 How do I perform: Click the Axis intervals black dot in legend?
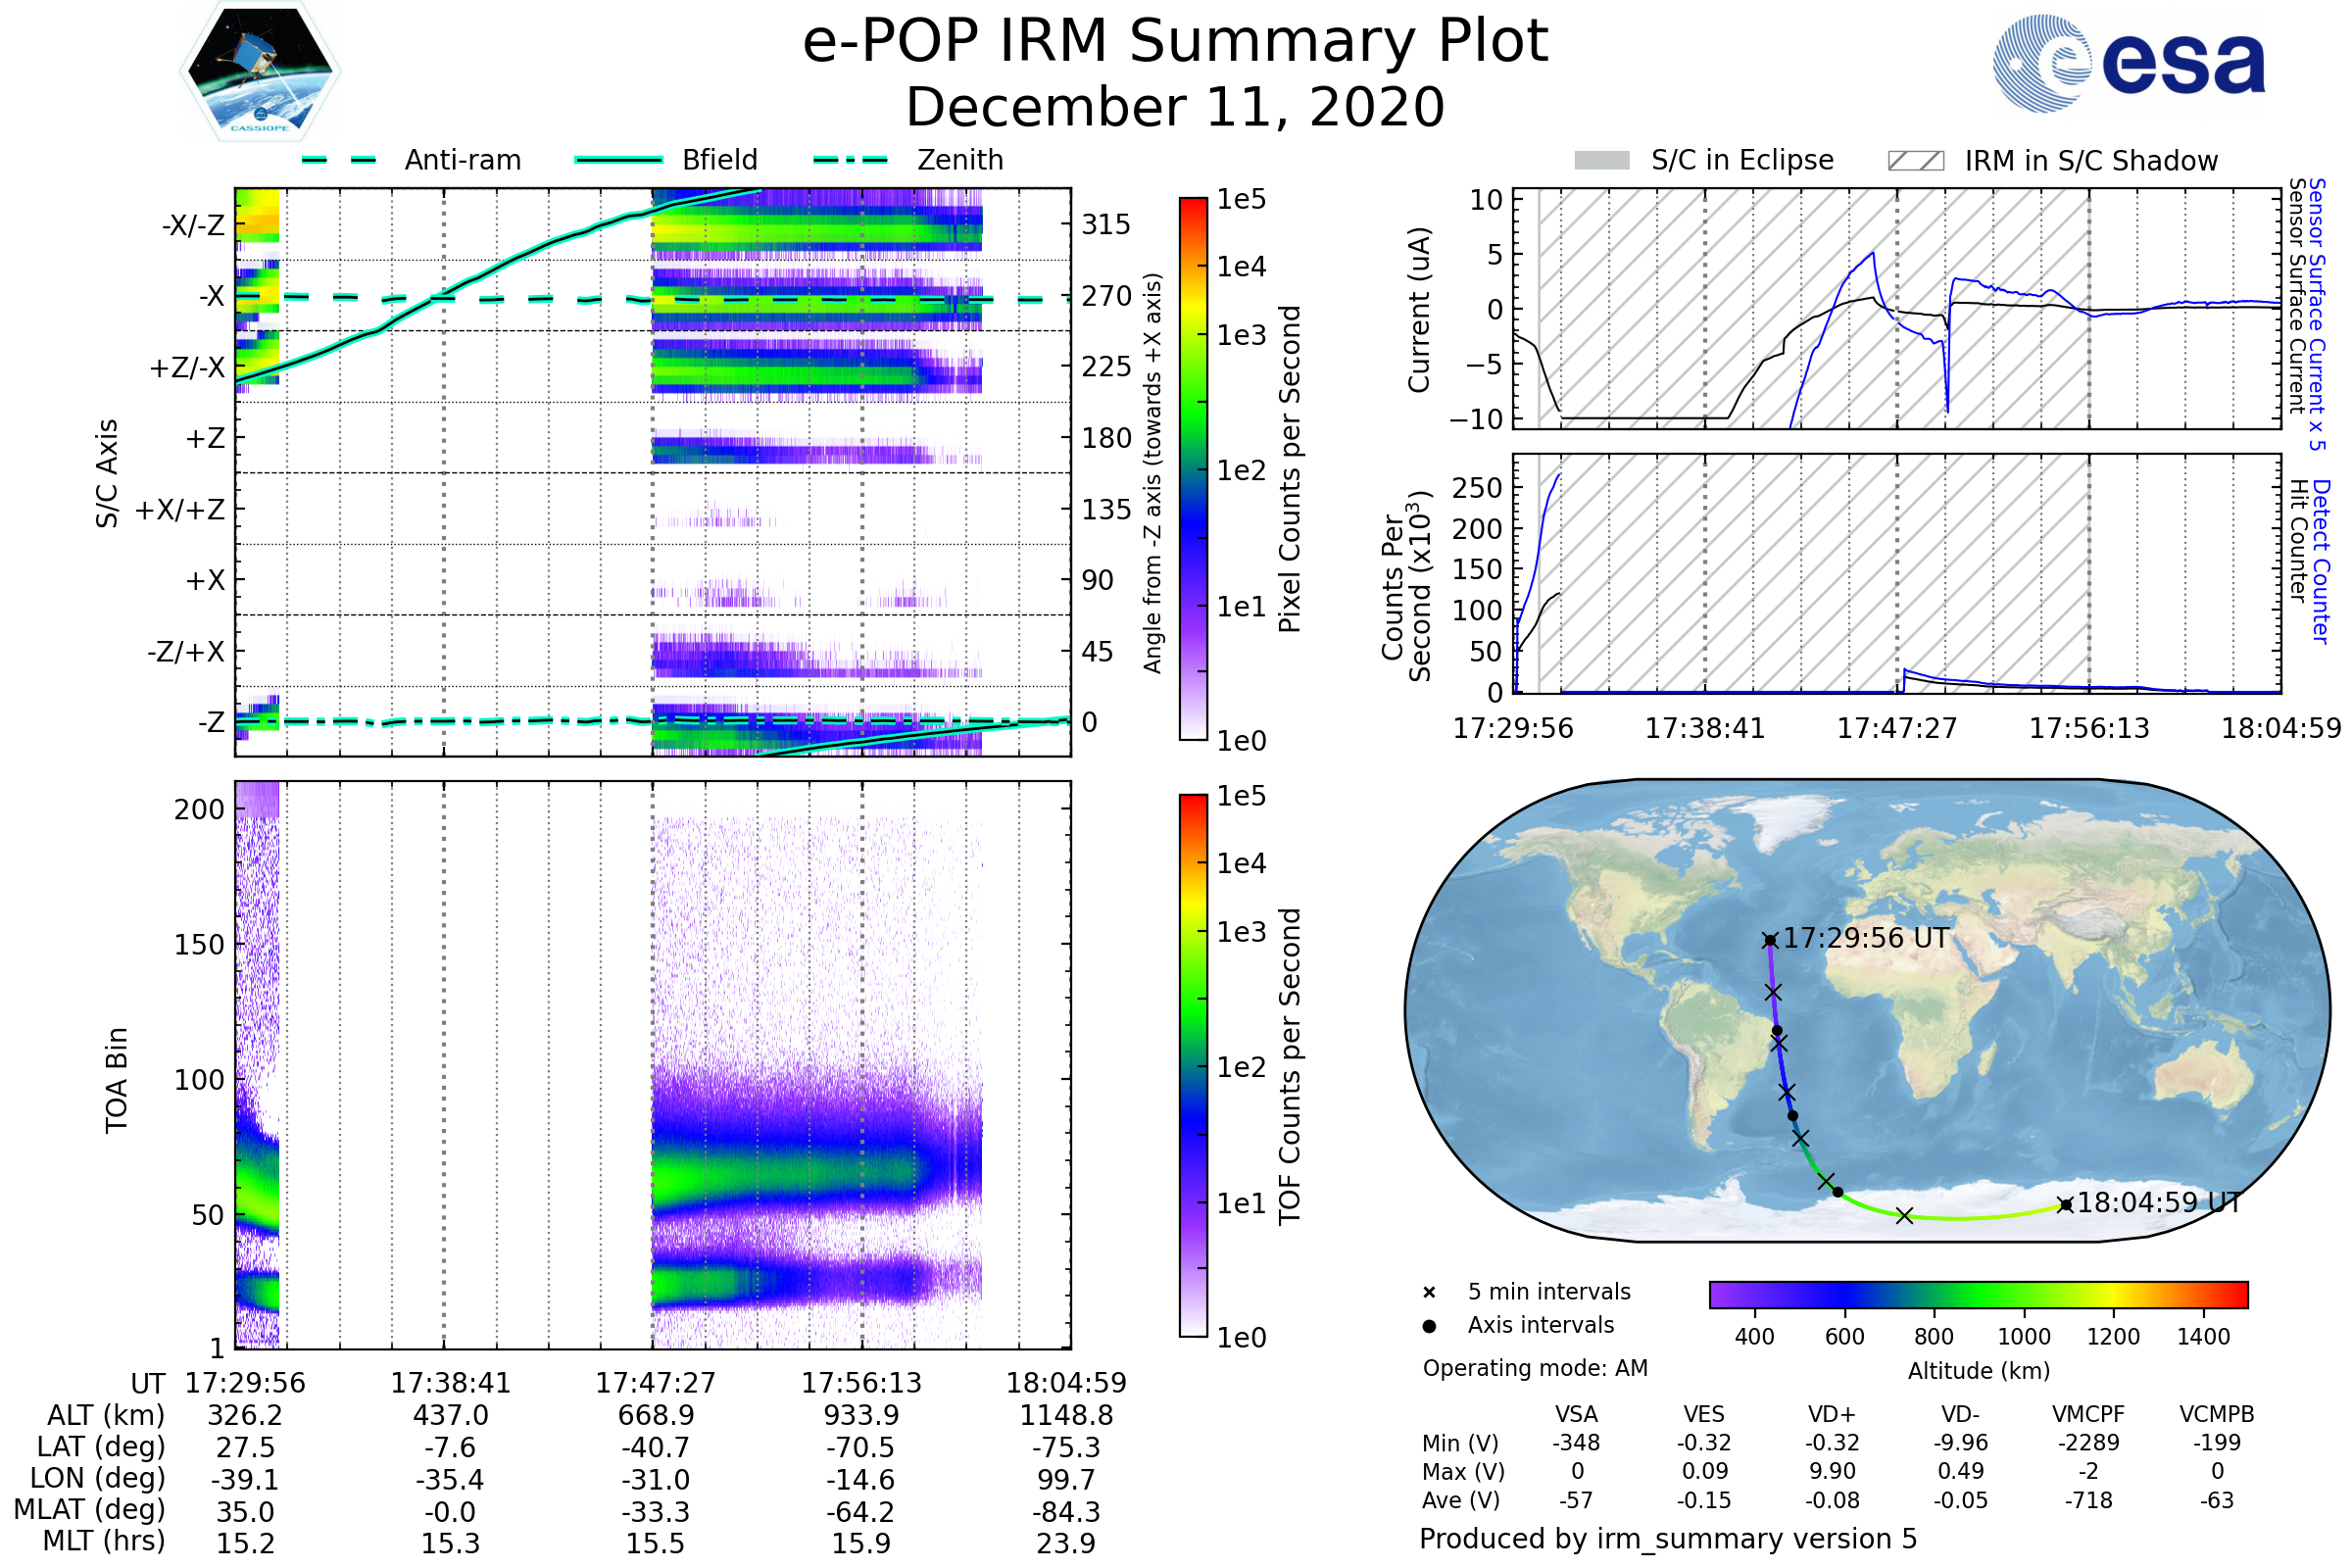pos(1429,1326)
